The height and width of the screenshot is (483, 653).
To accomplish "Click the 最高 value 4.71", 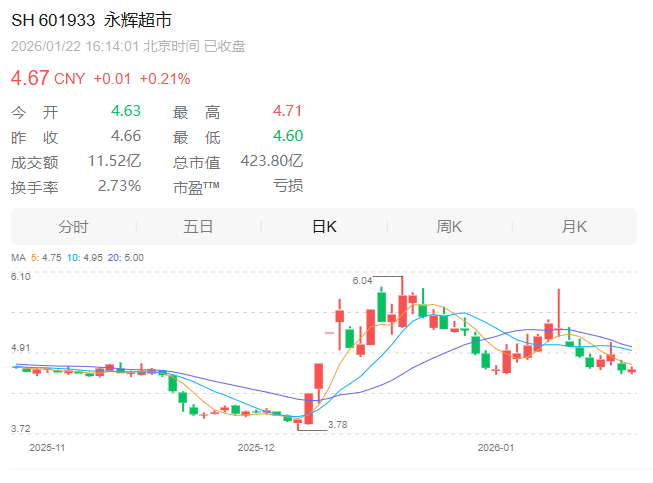I will (287, 112).
